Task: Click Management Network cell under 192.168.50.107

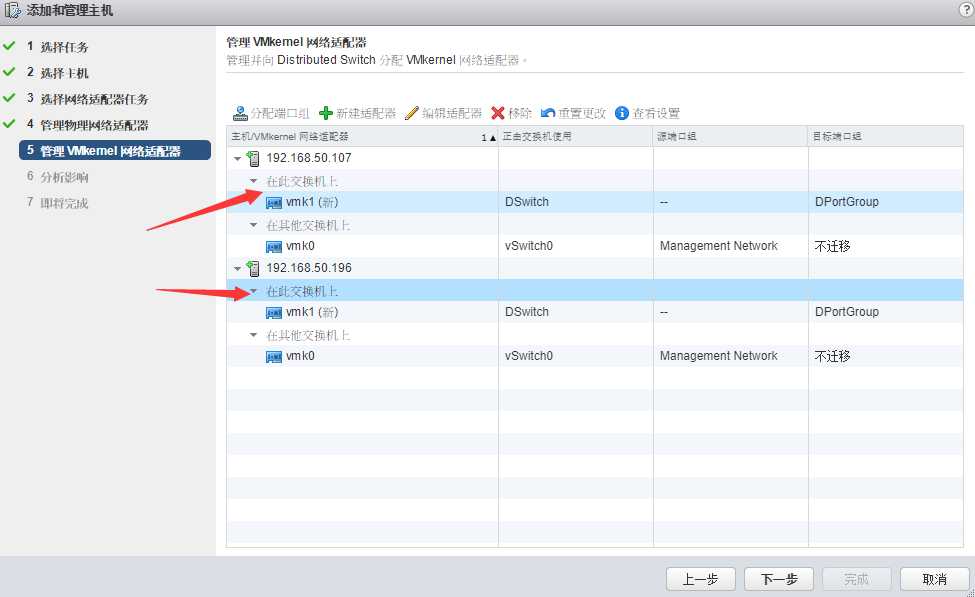Action: pos(719,246)
